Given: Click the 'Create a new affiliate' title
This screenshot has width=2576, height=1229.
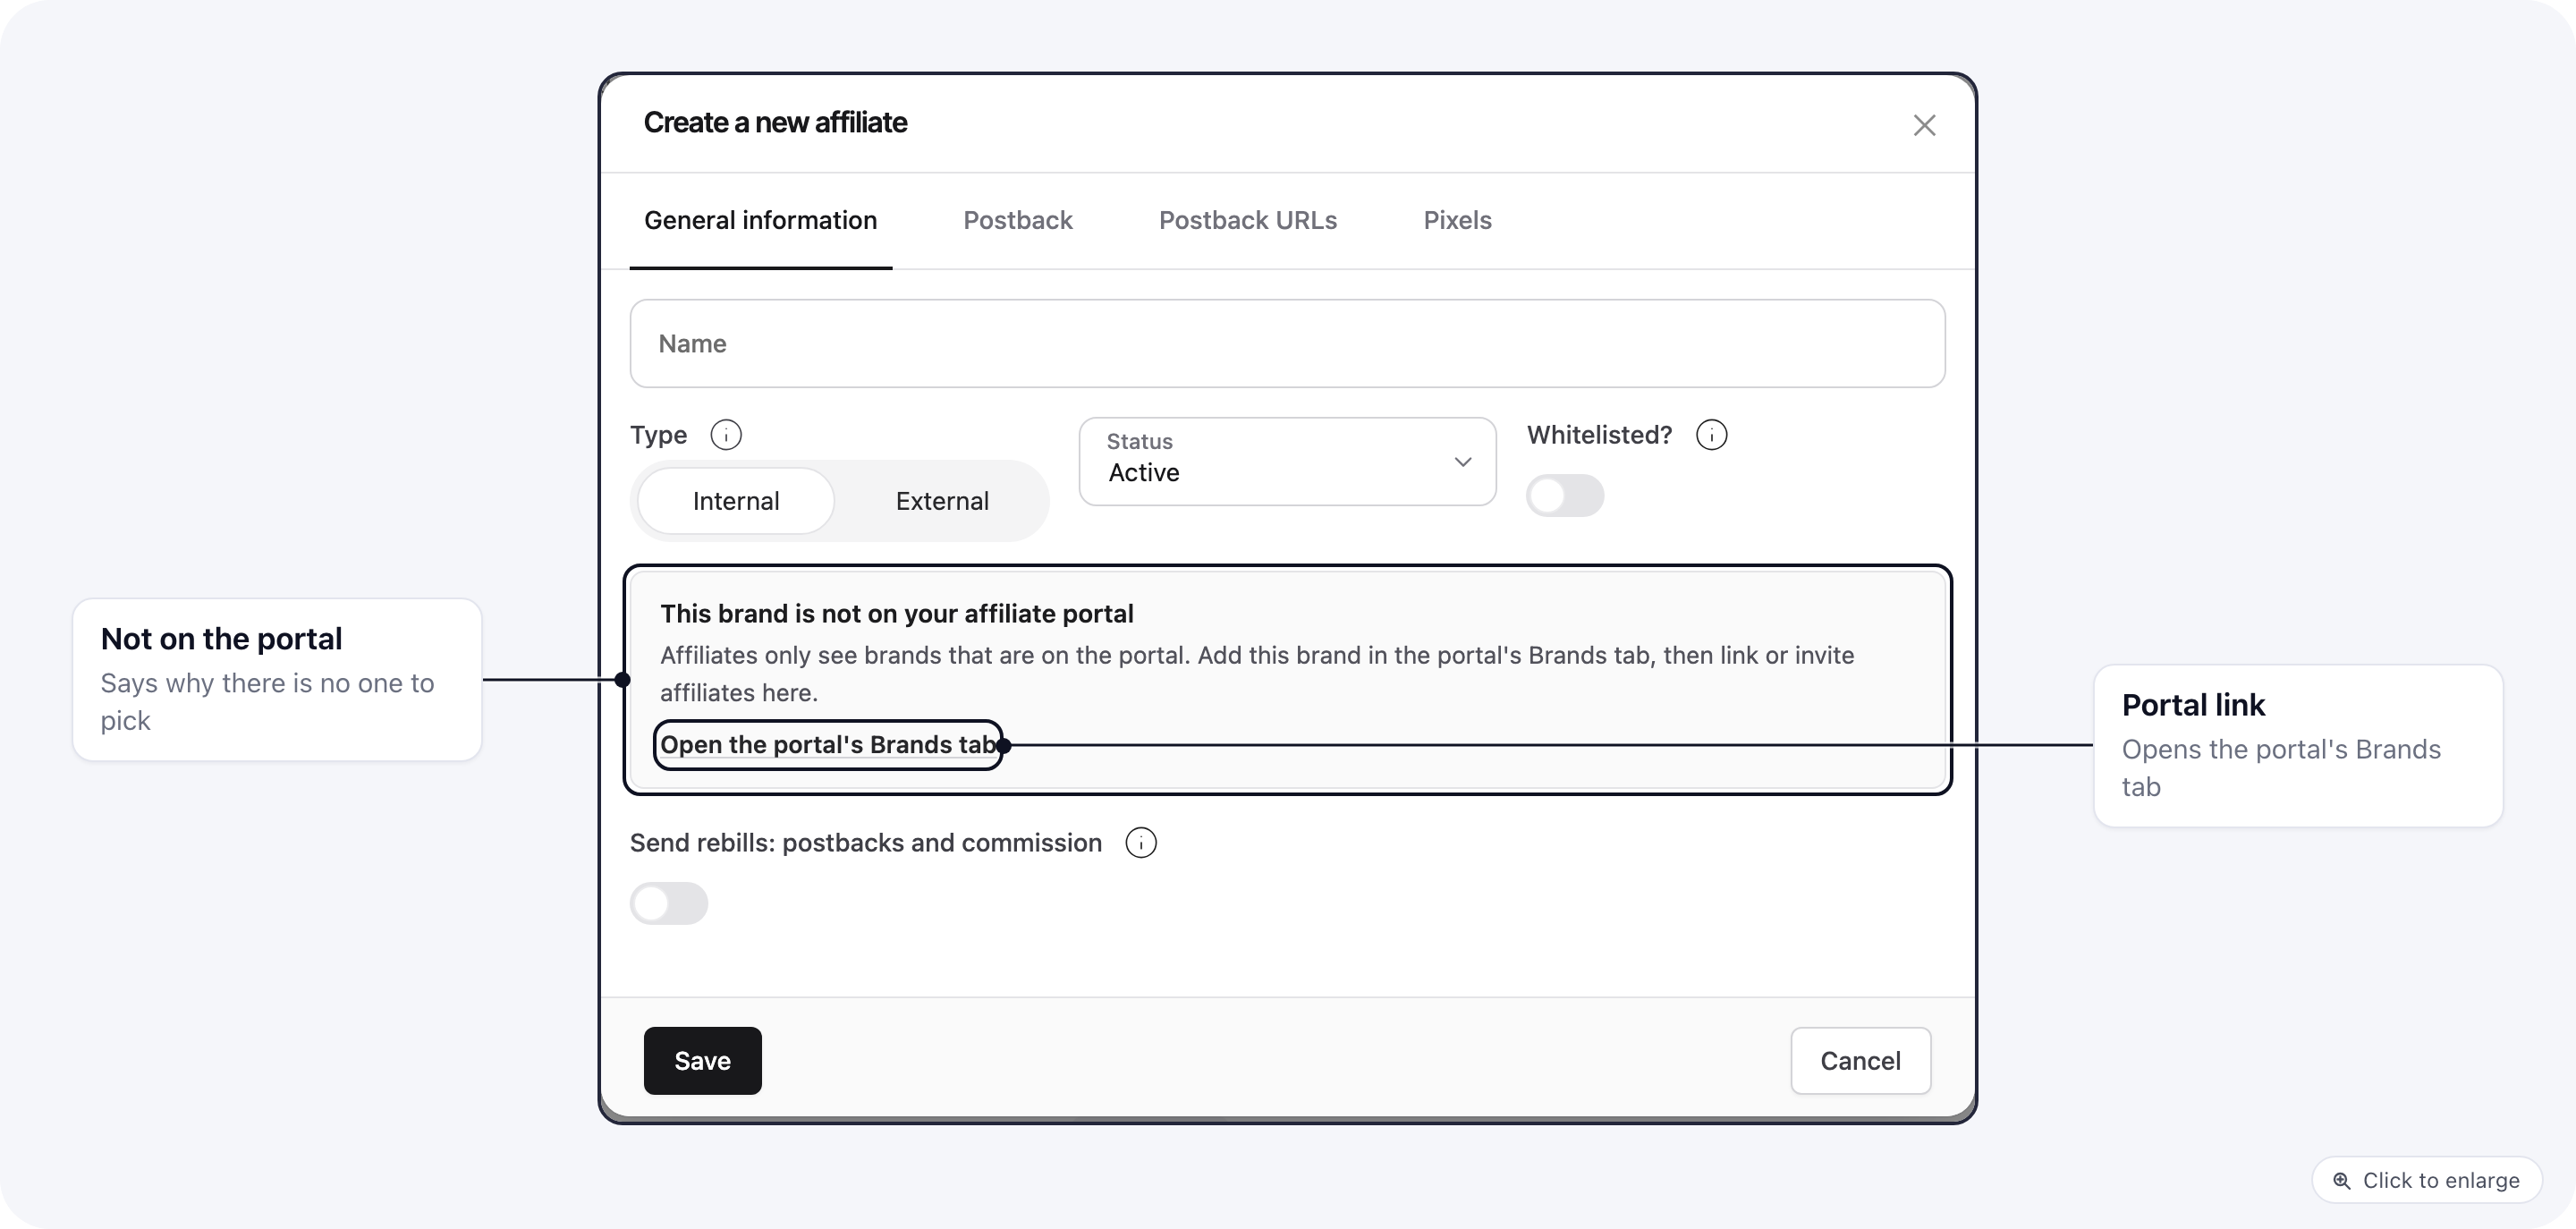Looking at the screenshot, I should pos(775,122).
